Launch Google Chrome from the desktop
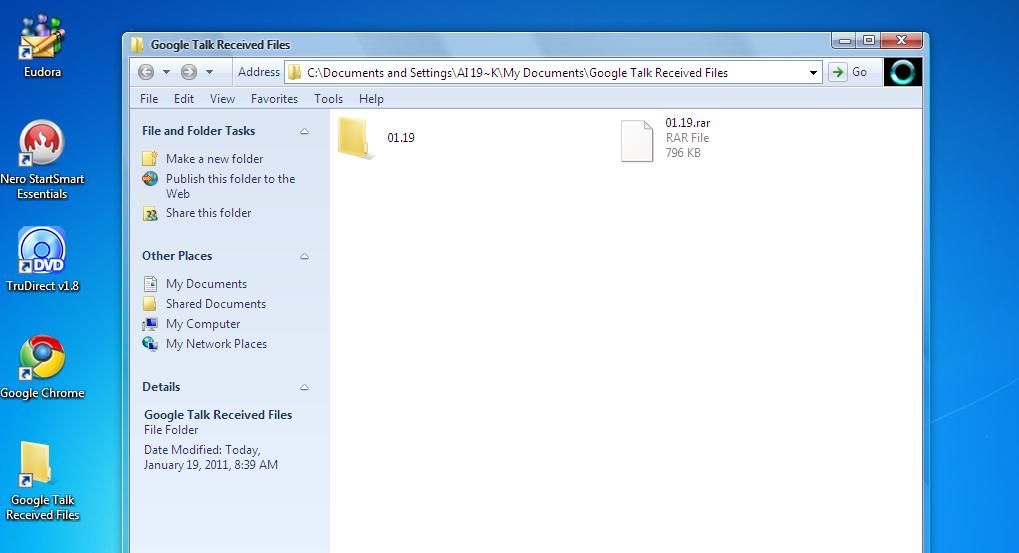The width and height of the screenshot is (1019, 553). point(42,358)
